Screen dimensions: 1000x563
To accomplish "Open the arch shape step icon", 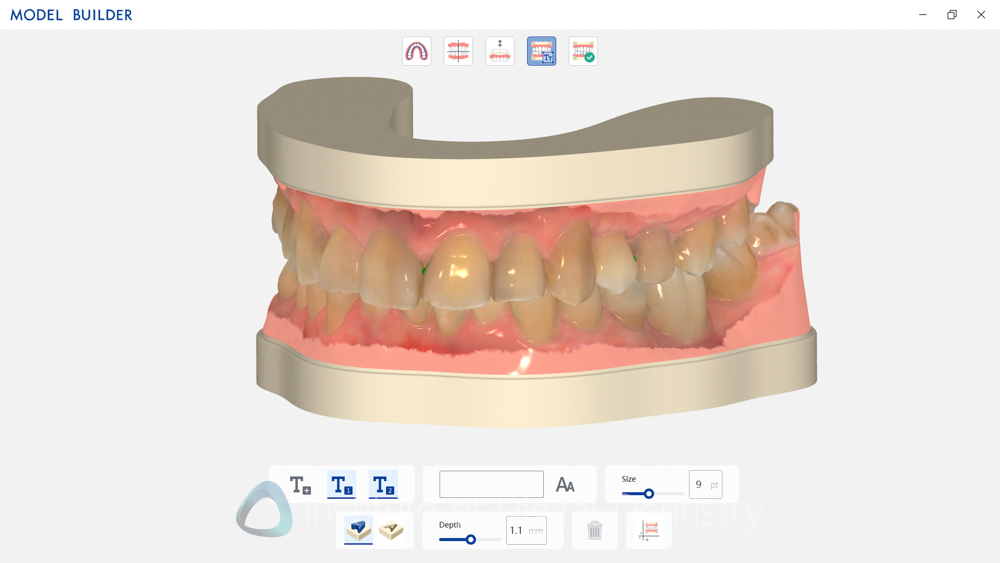I will tap(416, 51).
